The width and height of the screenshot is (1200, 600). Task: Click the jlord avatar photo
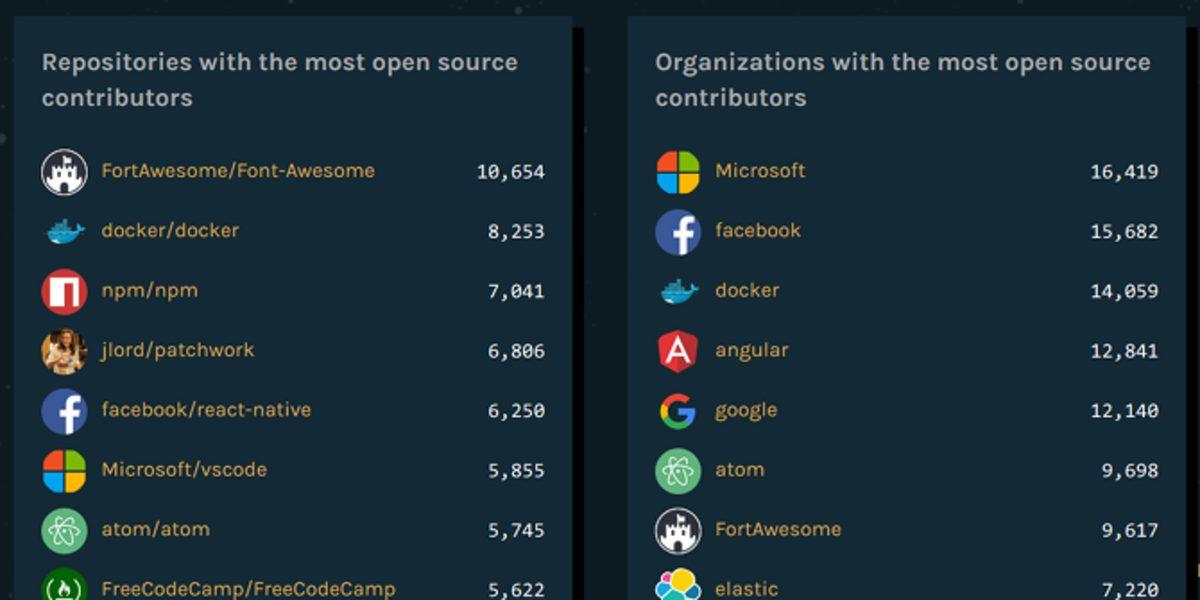tap(64, 351)
